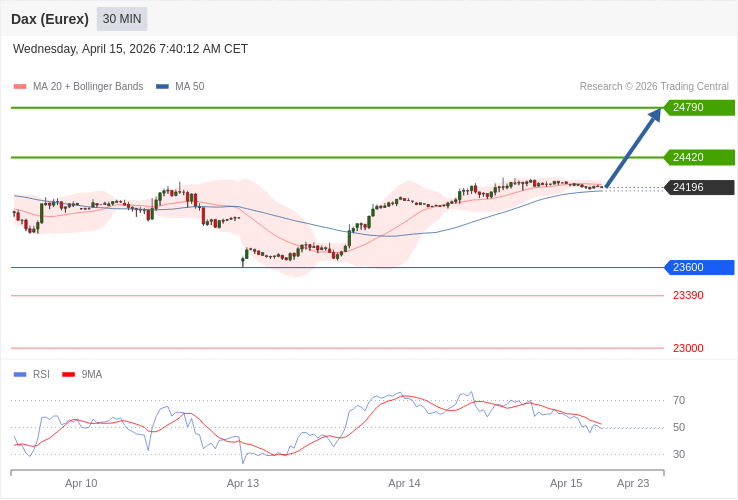Click the Apr 13 date axis marker
738x500 pixels.
coord(243,483)
